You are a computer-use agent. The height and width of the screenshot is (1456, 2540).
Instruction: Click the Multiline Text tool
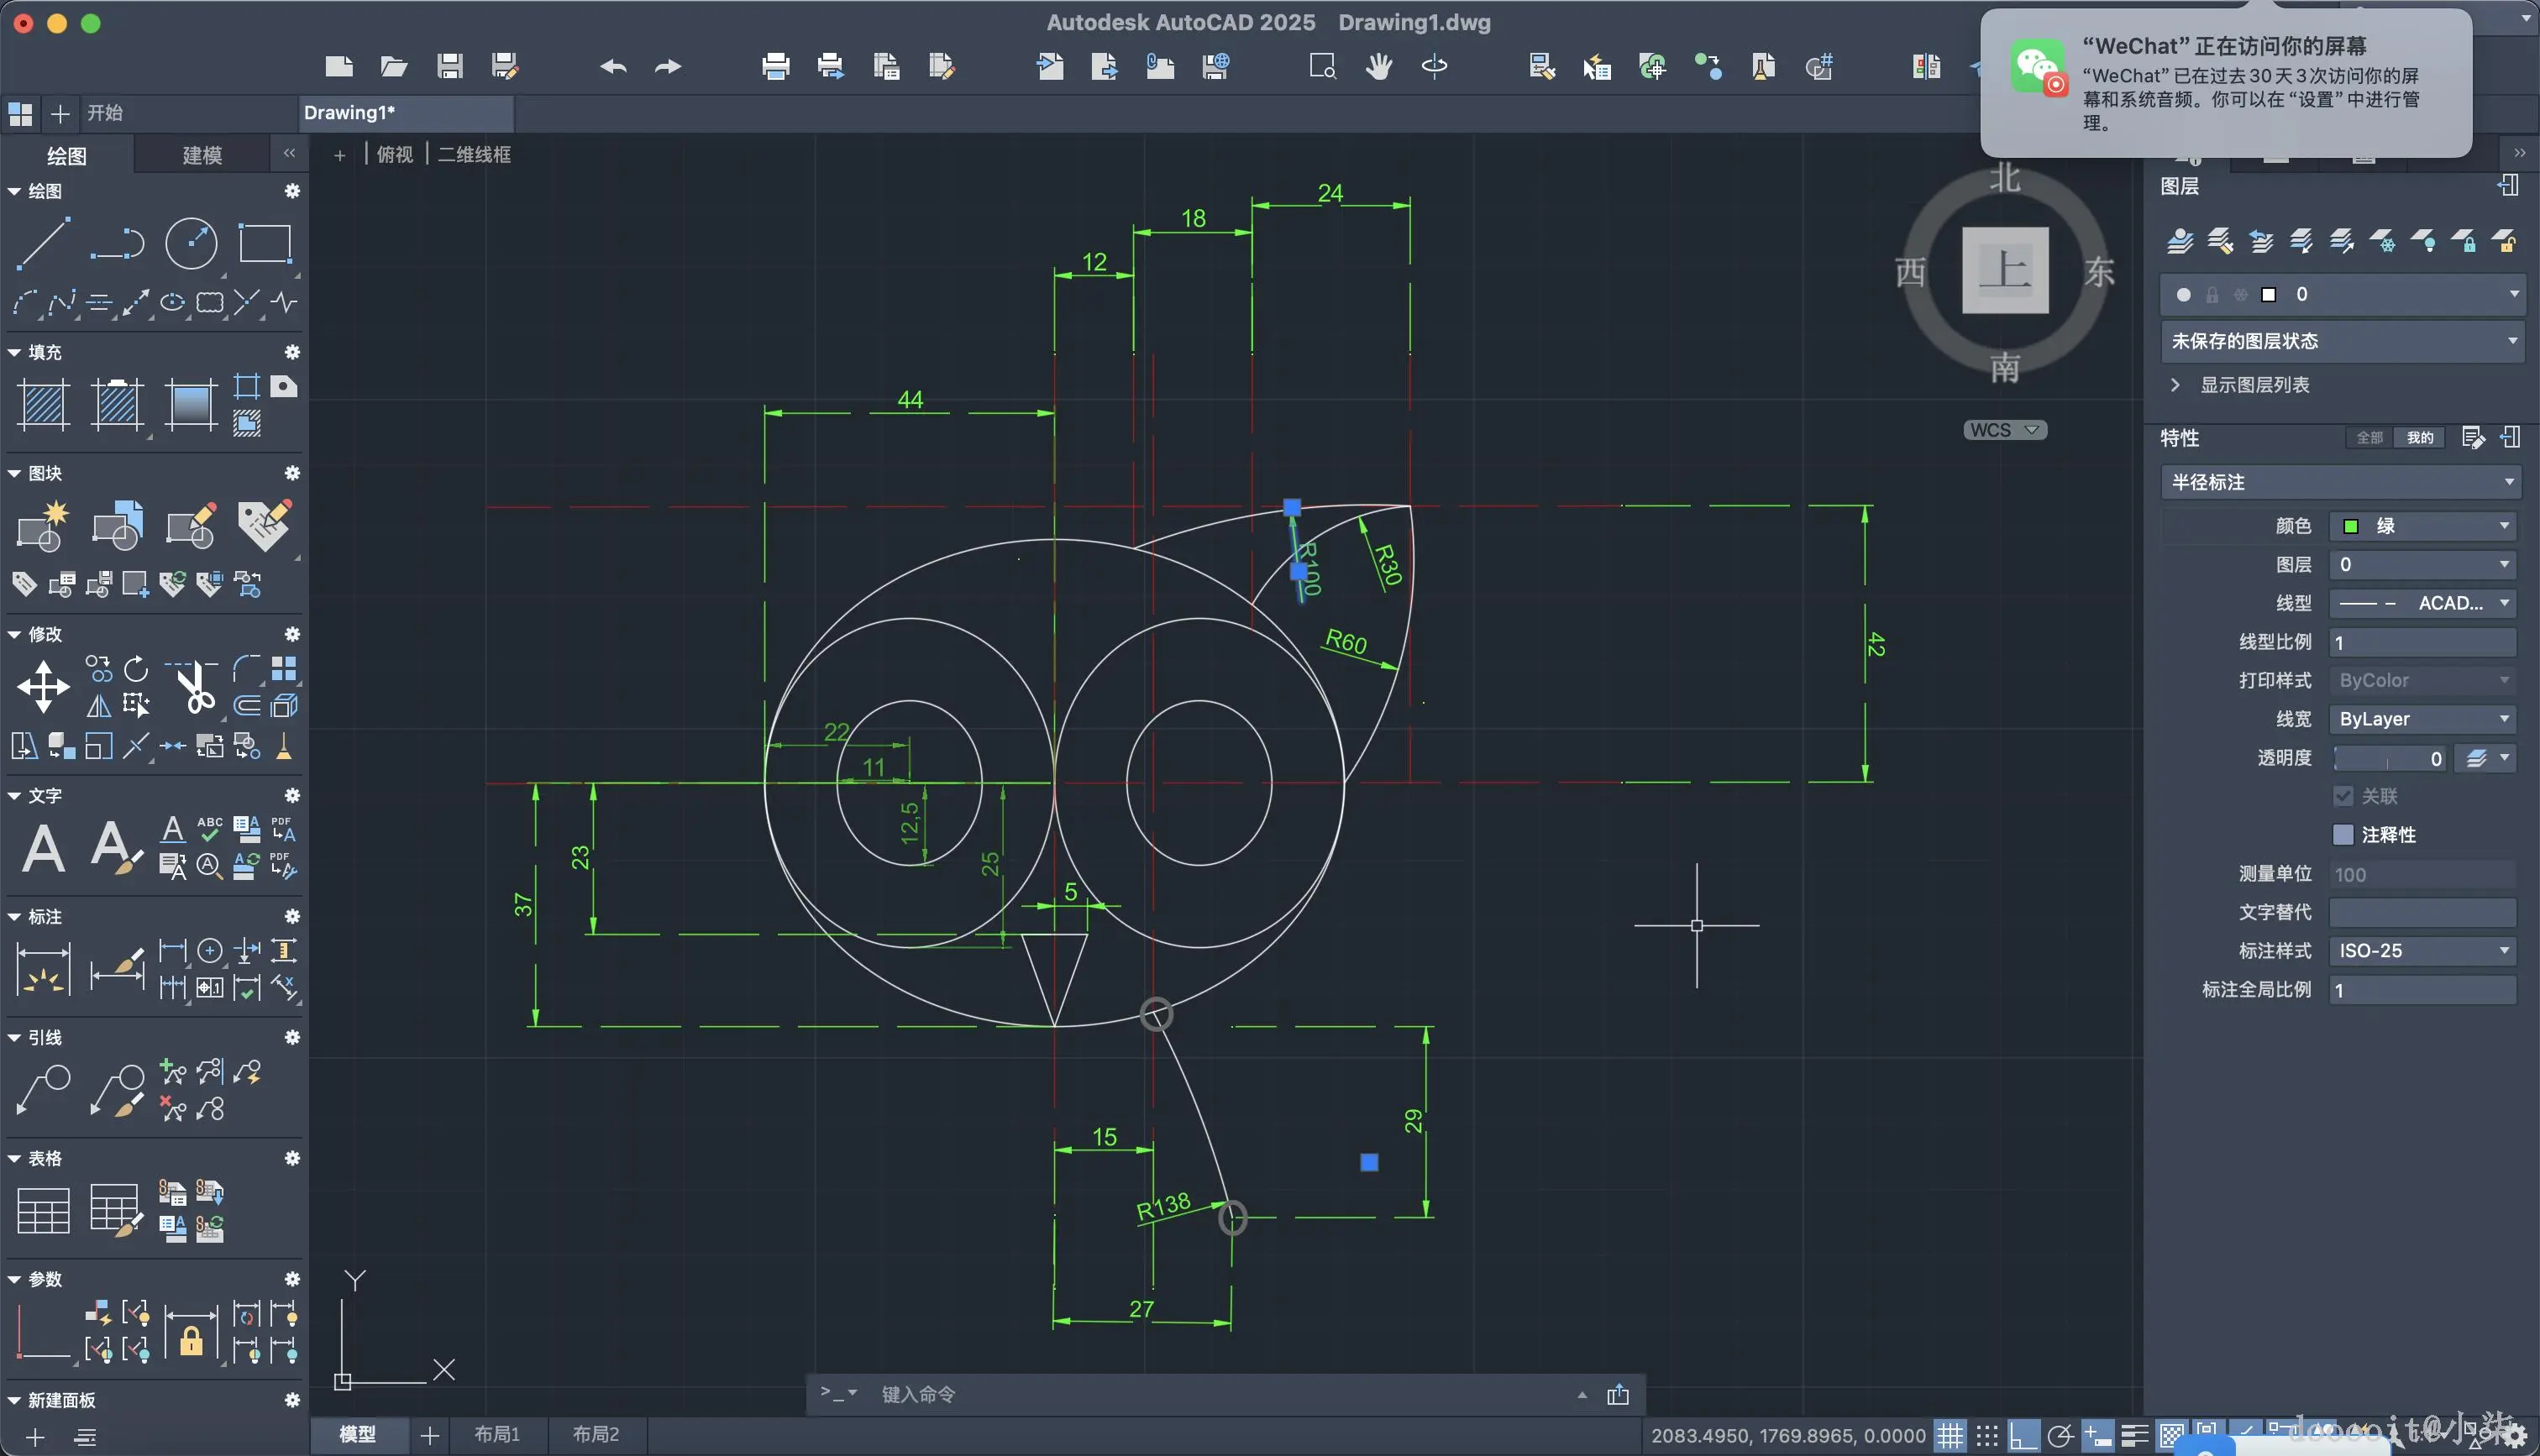point(44,848)
